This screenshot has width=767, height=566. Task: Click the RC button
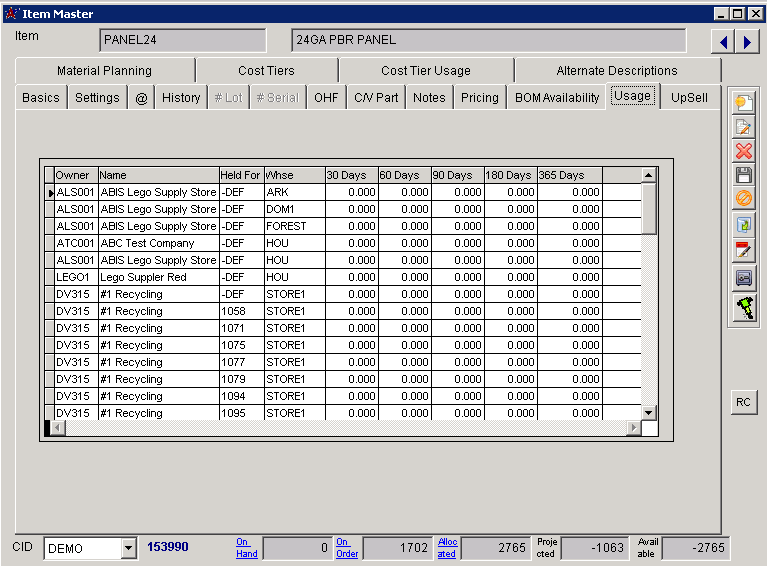click(743, 402)
